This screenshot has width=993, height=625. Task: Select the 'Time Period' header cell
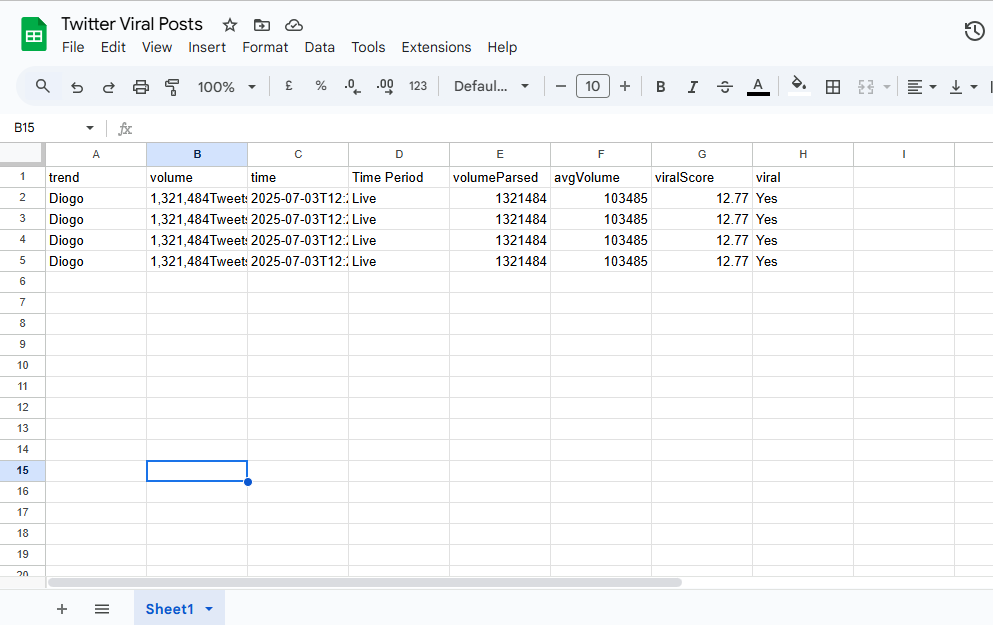tap(399, 177)
